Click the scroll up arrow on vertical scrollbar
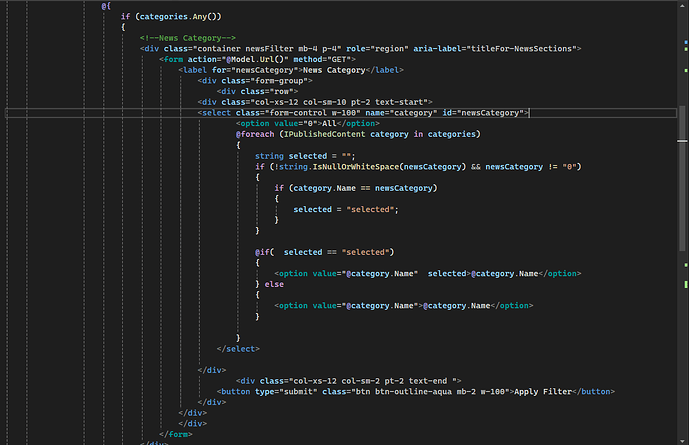 click(x=682, y=5)
